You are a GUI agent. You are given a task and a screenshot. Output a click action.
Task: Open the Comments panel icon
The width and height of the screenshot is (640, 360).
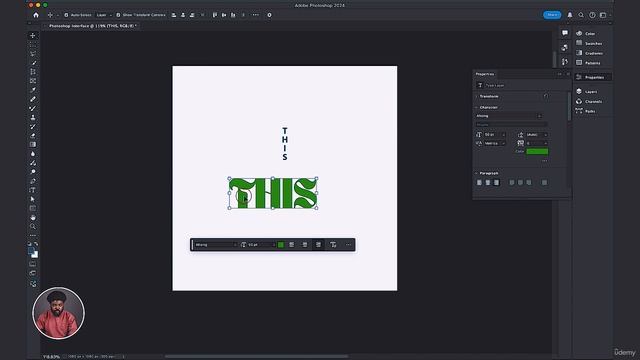pos(565,33)
